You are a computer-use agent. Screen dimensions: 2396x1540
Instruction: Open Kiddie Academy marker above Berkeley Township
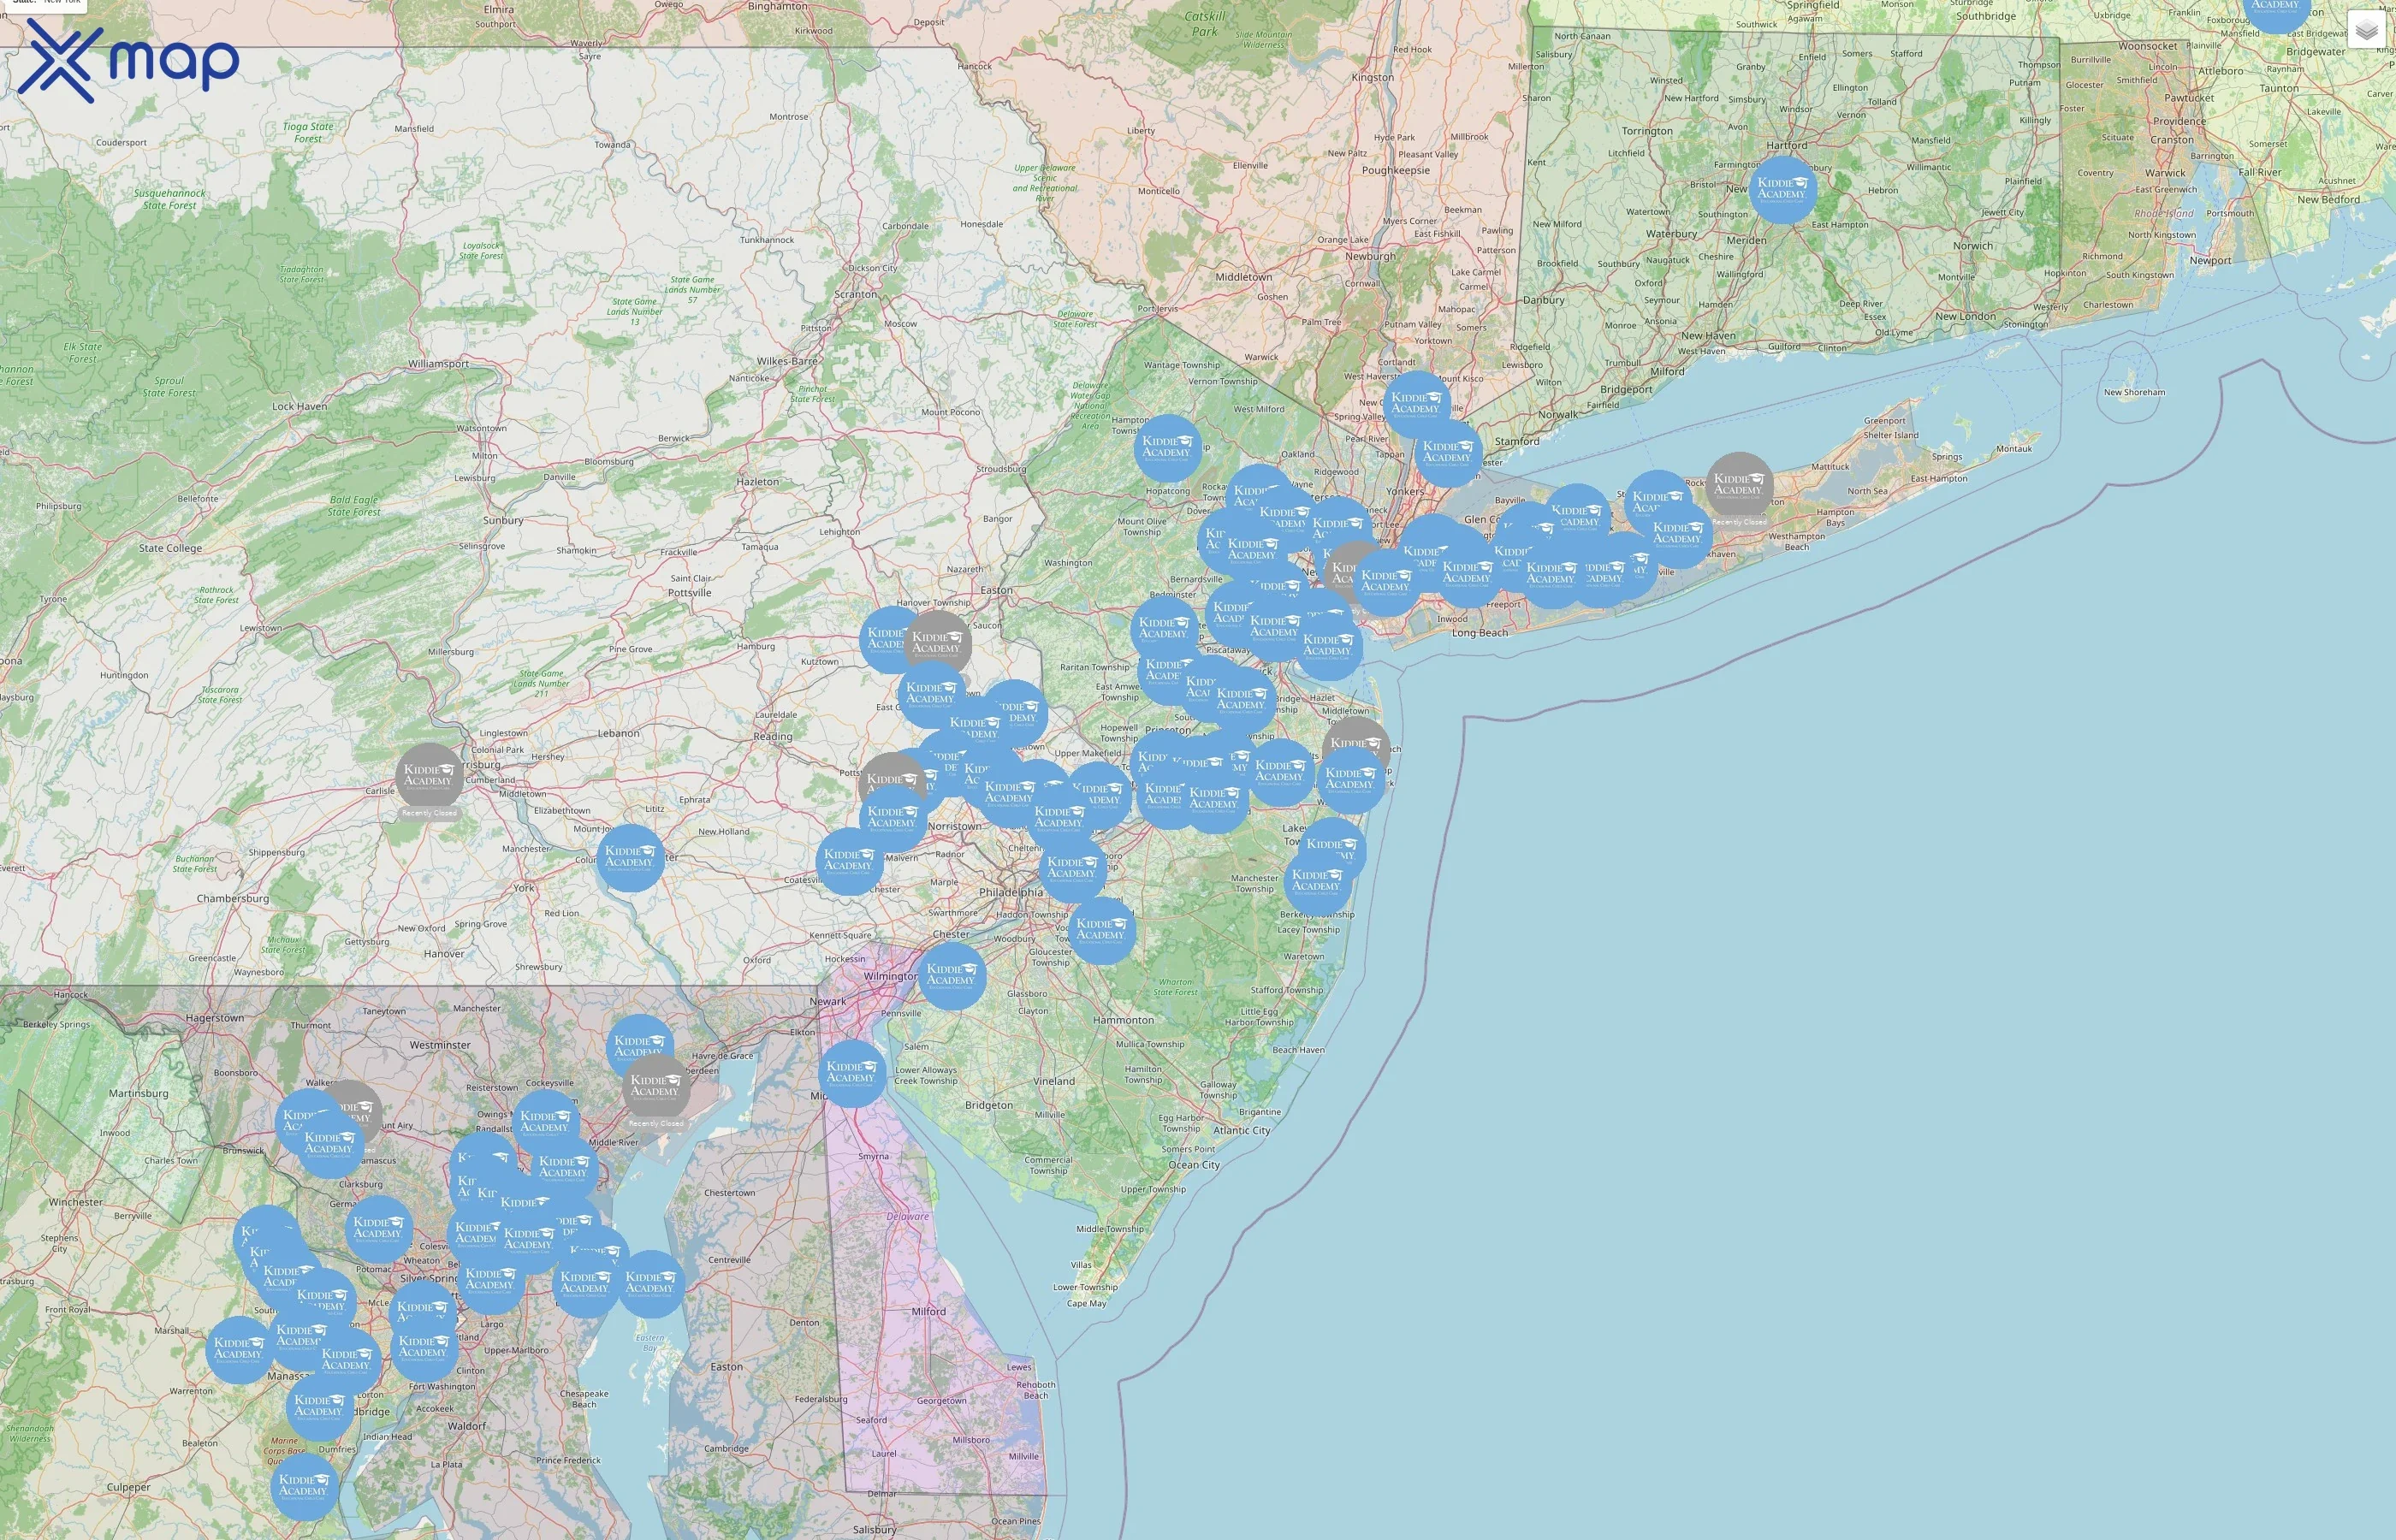point(1317,881)
